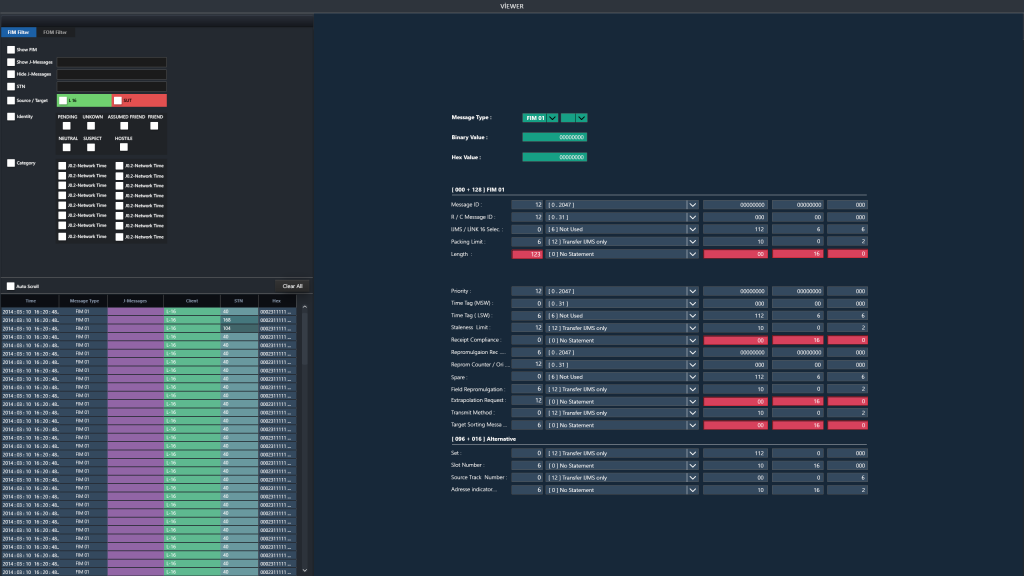Check the STN filter checkbox
1024x576 pixels.
click(9, 85)
